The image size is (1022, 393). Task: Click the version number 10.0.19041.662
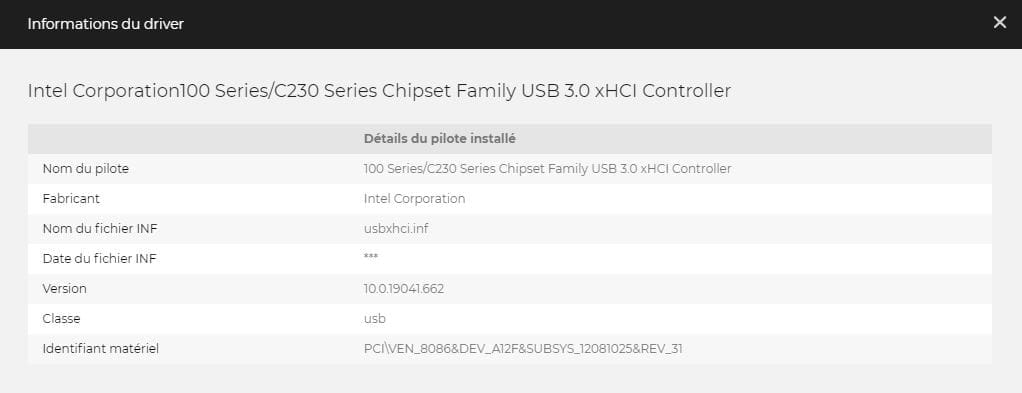404,289
